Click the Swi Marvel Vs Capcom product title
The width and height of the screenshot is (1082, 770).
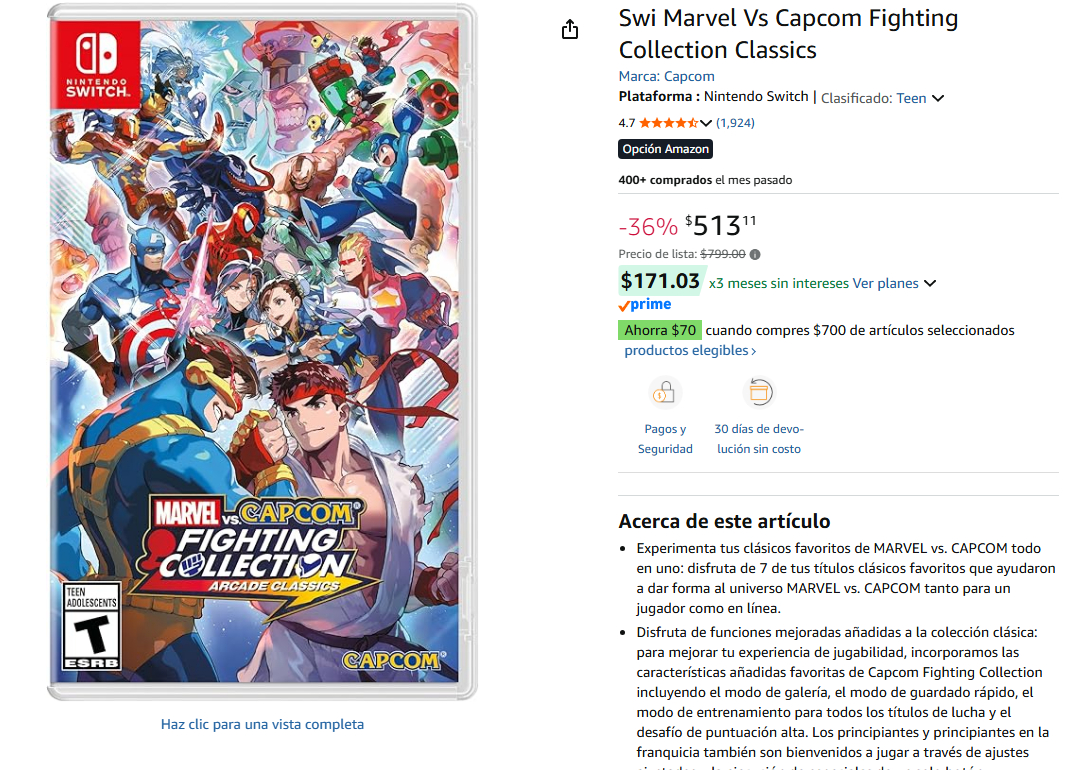(x=788, y=34)
